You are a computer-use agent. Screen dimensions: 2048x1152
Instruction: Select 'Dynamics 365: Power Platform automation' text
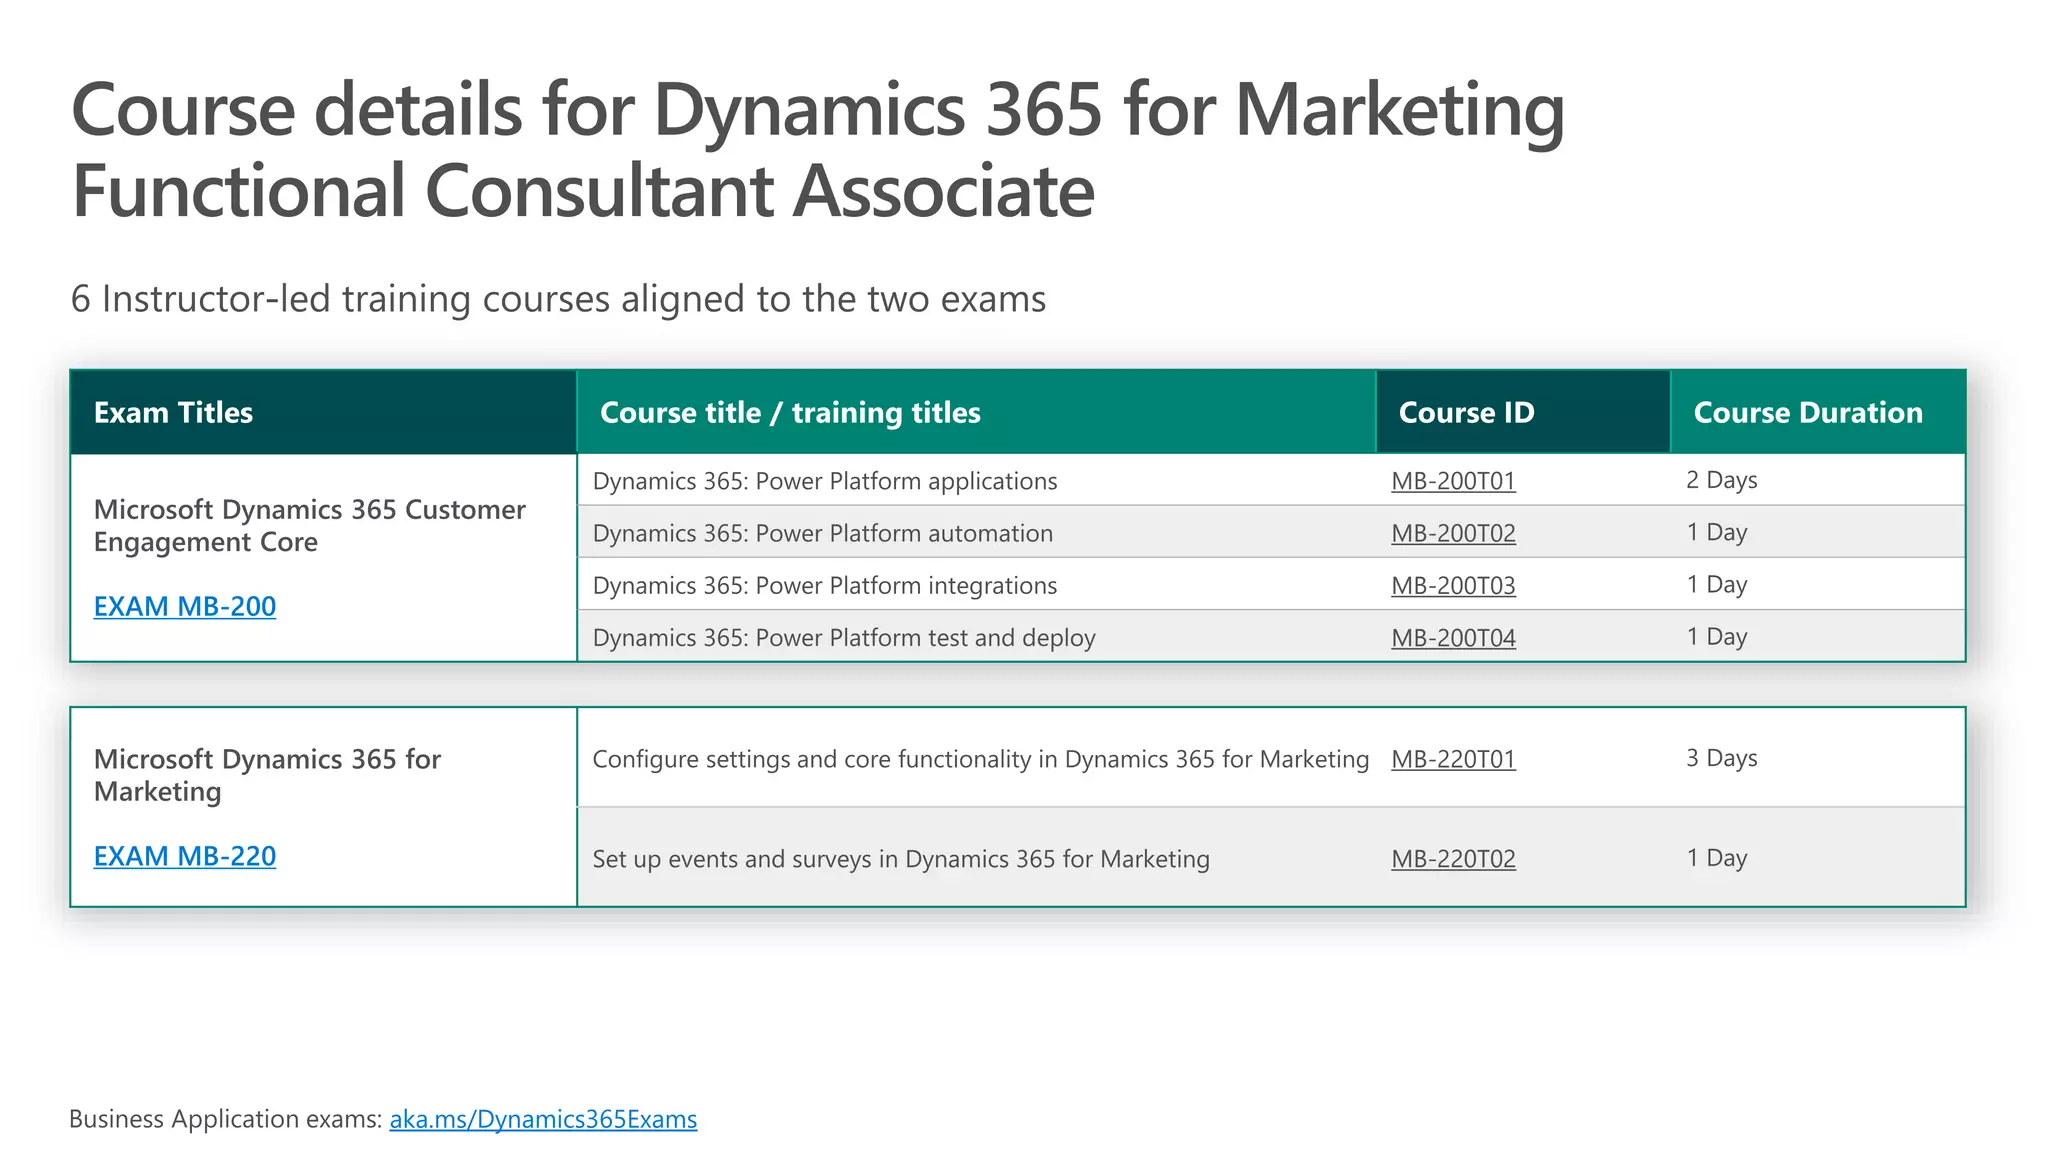pos(823,533)
